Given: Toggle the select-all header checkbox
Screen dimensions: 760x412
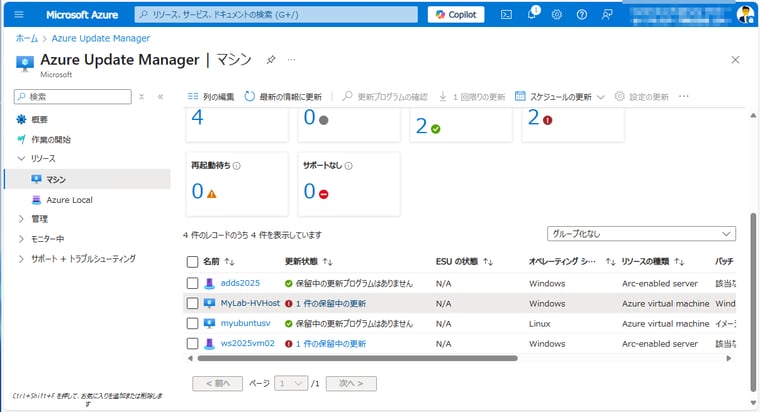Looking at the screenshot, I should (192, 262).
